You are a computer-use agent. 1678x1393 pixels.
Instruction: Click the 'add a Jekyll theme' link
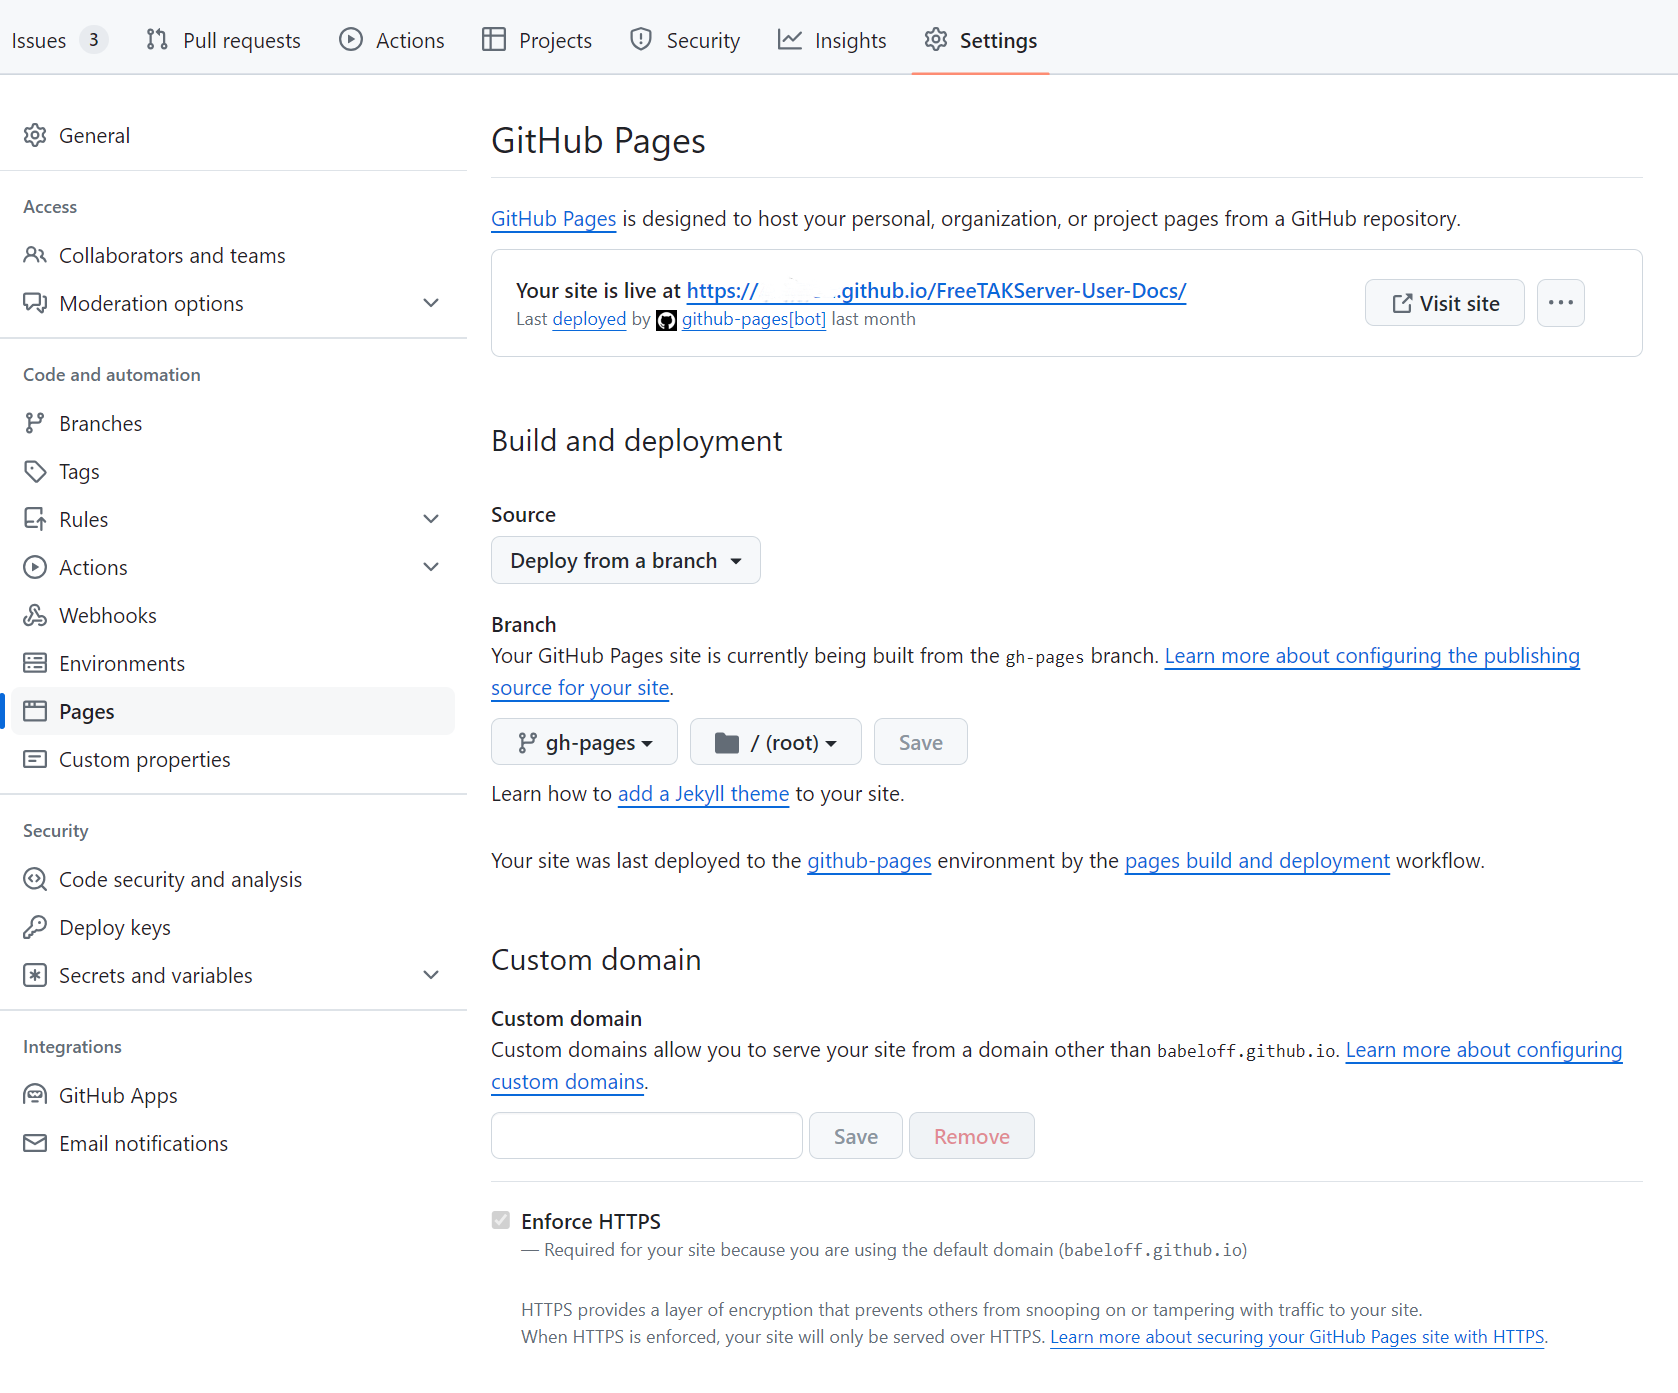point(703,794)
